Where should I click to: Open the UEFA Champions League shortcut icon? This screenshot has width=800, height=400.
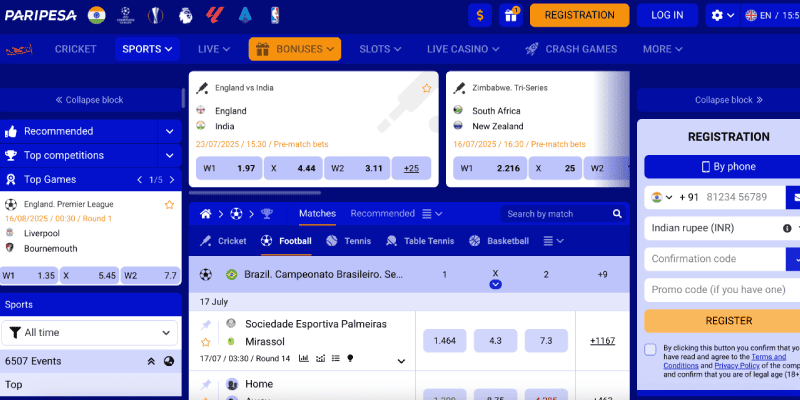pos(125,15)
